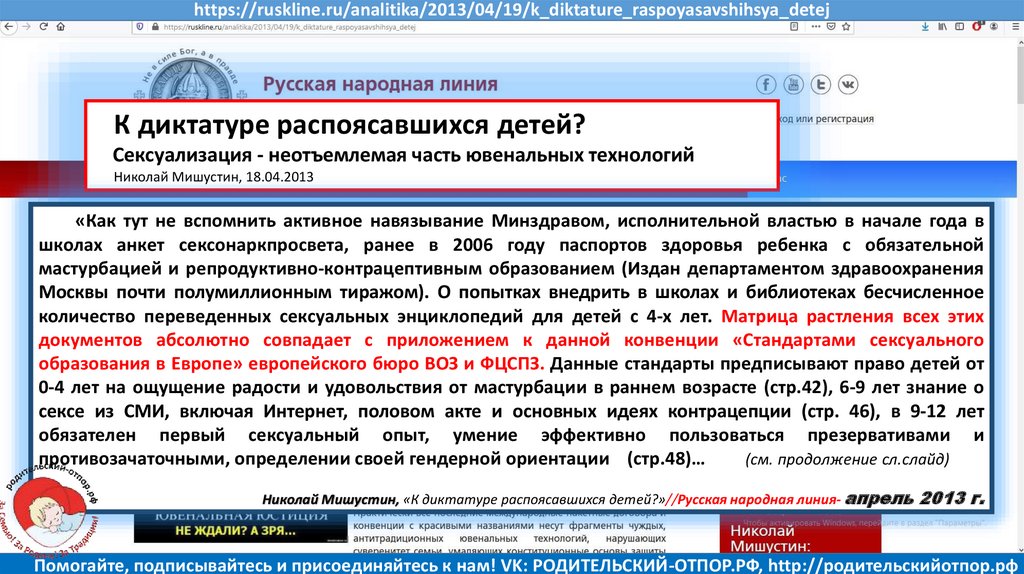Open the browser library icon

(942, 27)
